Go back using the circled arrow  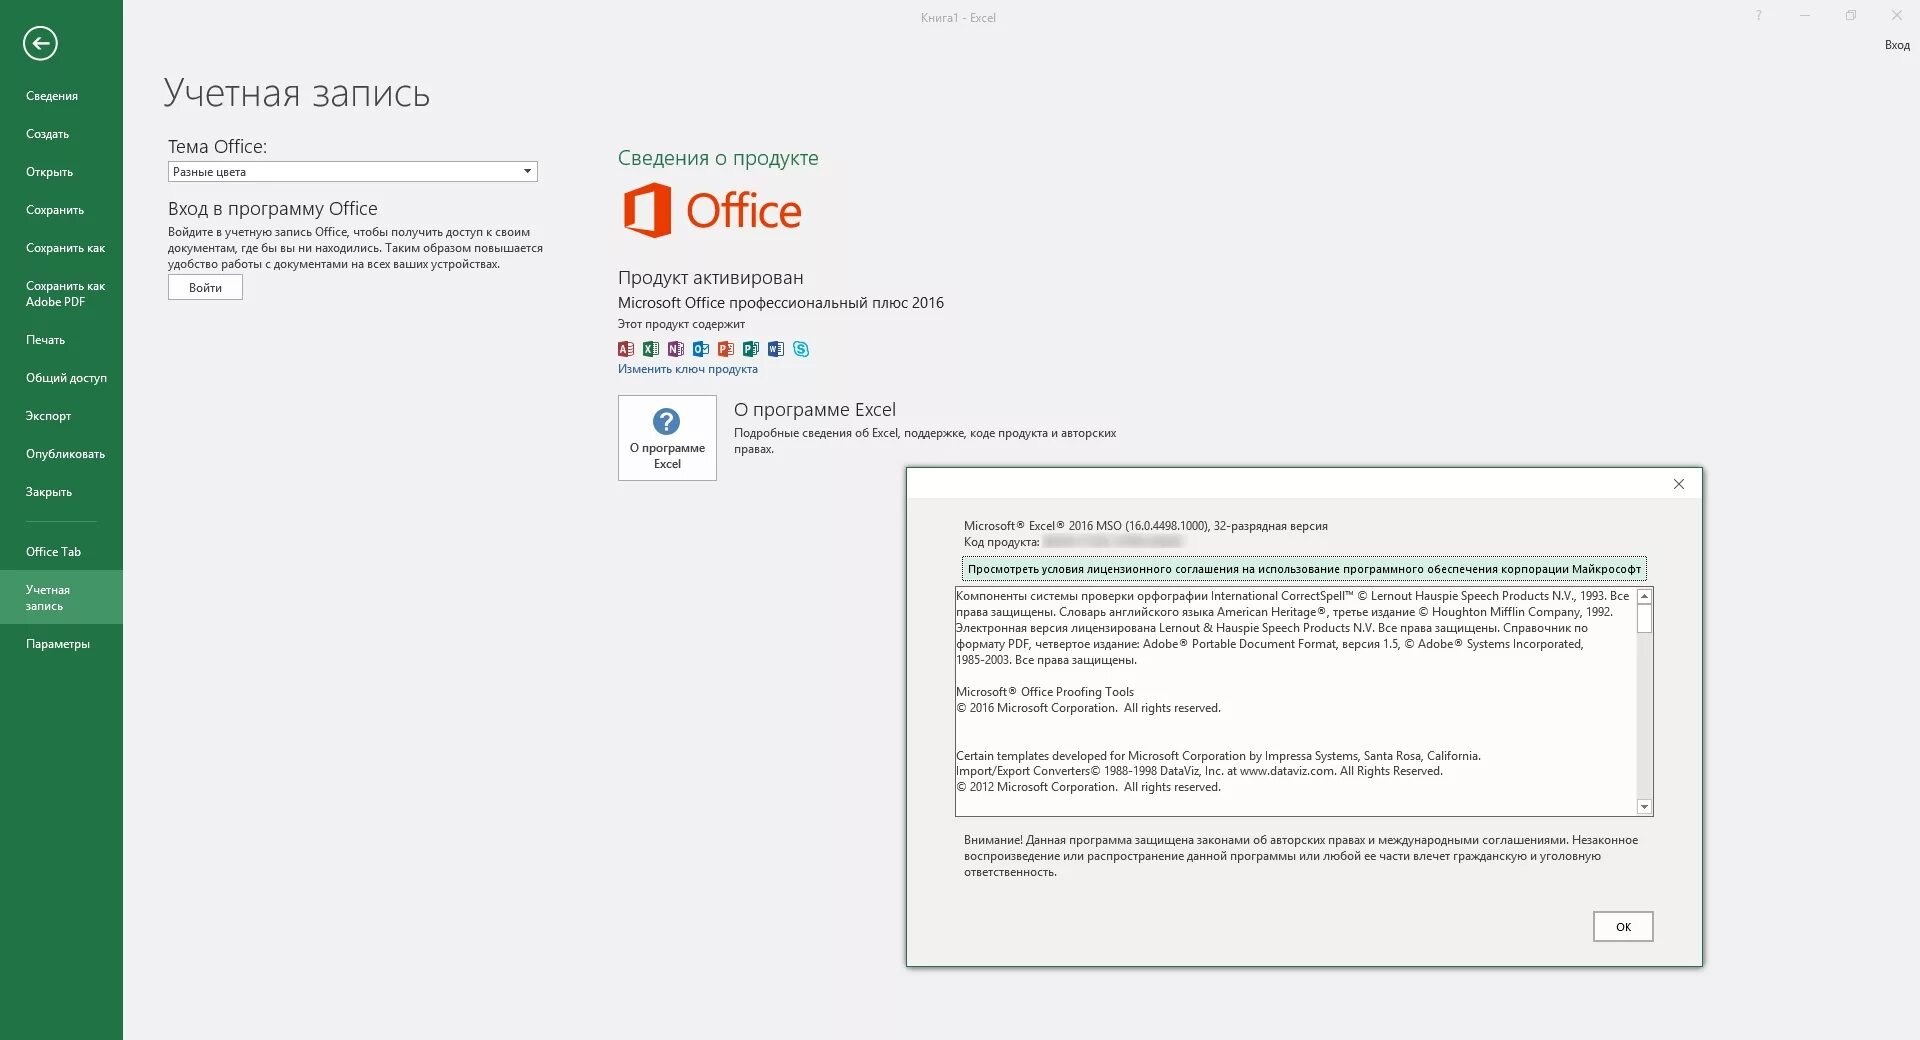point(40,43)
